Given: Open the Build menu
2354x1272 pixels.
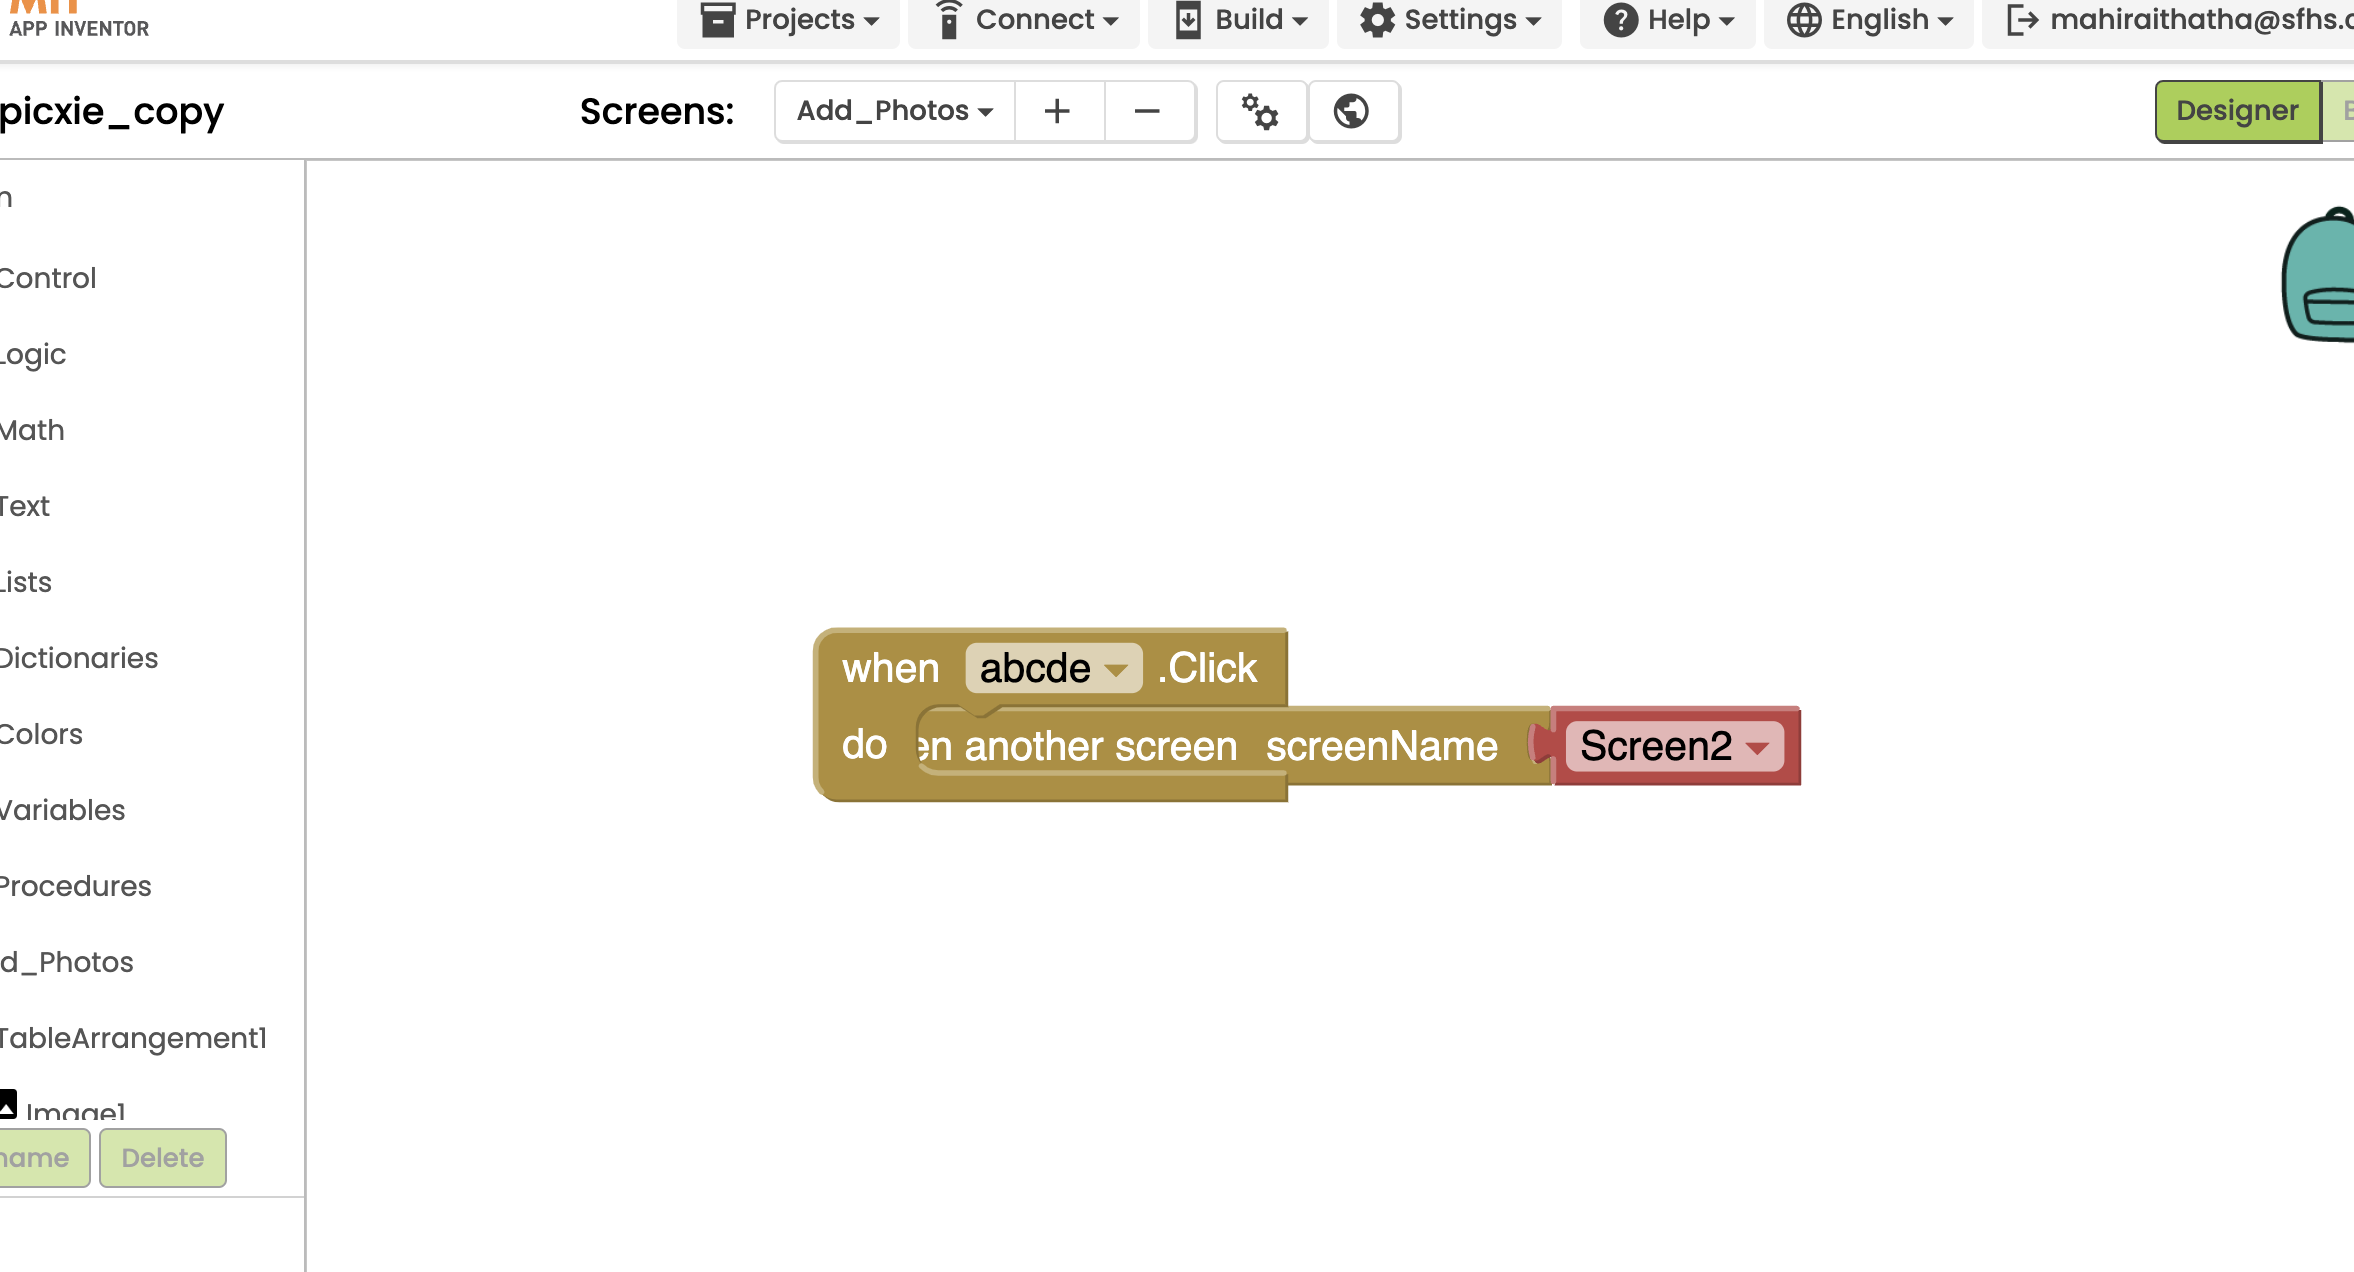Looking at the screenshot, I should (1240, 20).
